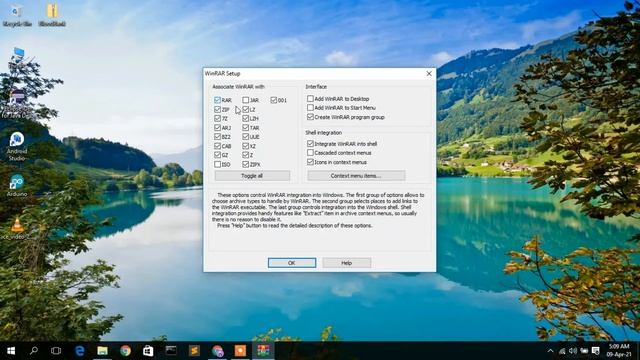Check the JAR association checkbox
Viewport: 640px width, 360px height.
(246, 100)
